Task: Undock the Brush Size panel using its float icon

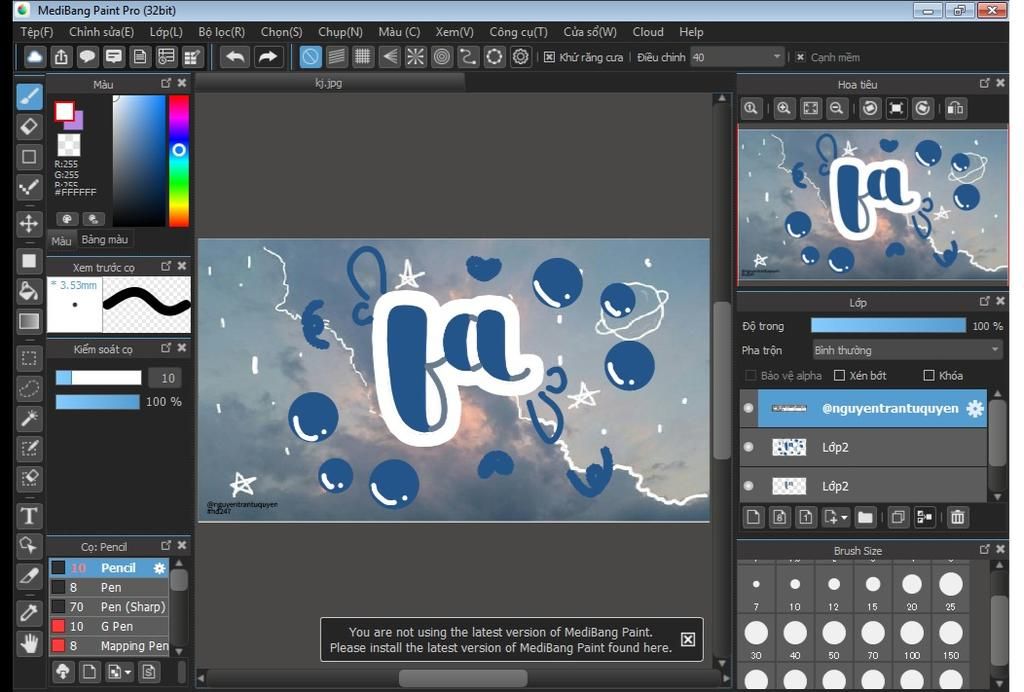Action: click(x=985, y=549)
